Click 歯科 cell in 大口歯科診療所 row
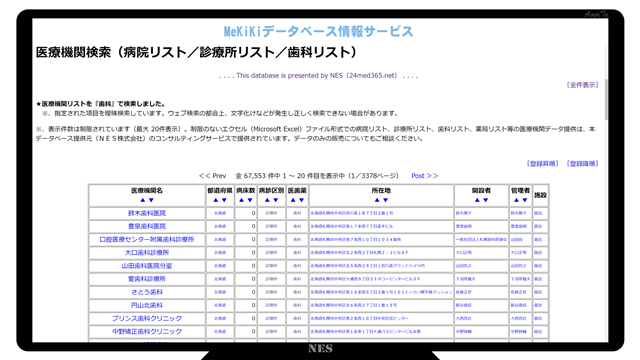The image size is (640, 360). [297, 253]
